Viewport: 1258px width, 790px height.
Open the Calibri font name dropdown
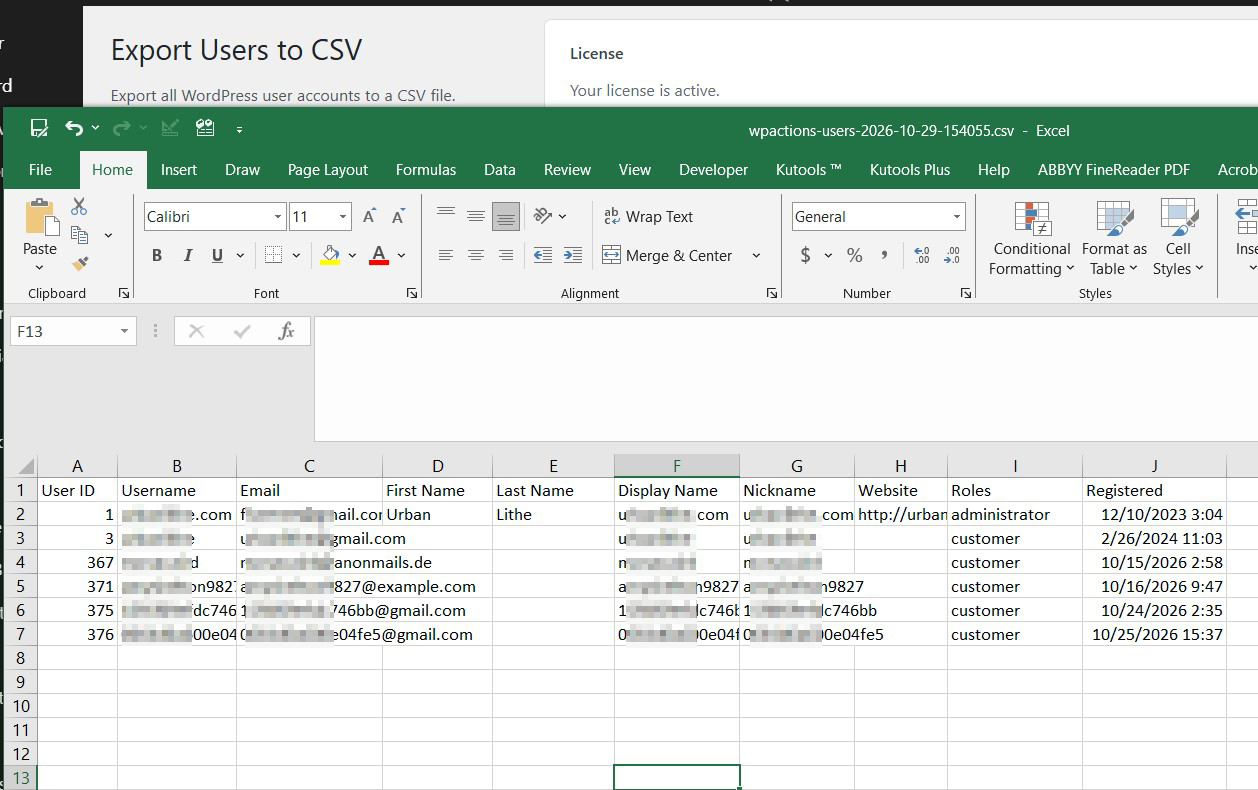(x=278, y=217)
